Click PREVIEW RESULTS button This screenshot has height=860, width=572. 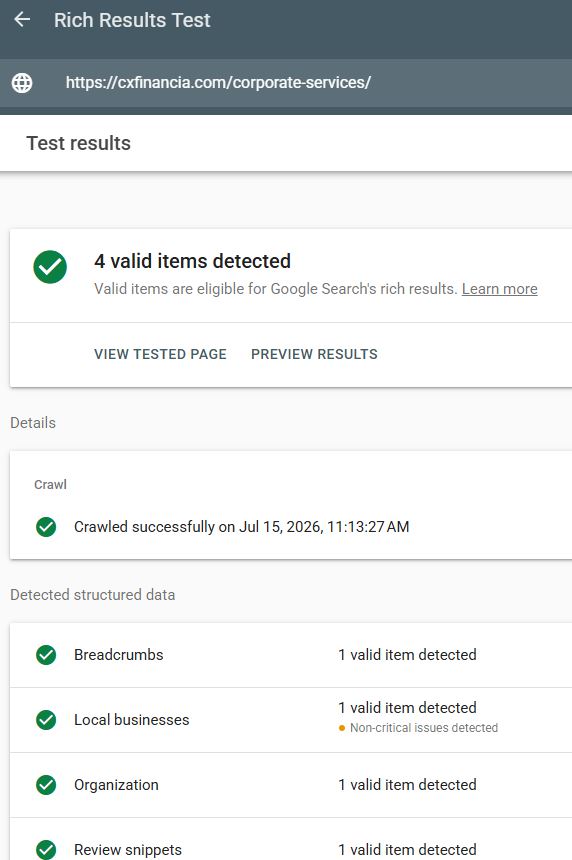tap(314, 354)
